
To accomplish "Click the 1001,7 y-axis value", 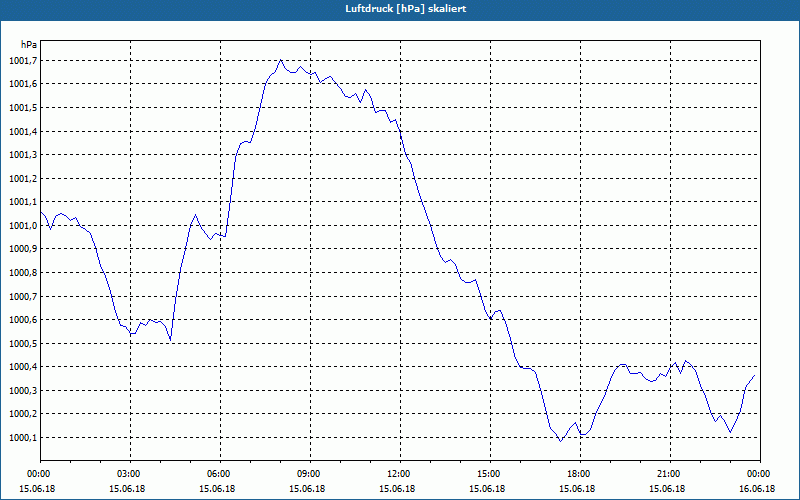I will click(x=23, y=61).
